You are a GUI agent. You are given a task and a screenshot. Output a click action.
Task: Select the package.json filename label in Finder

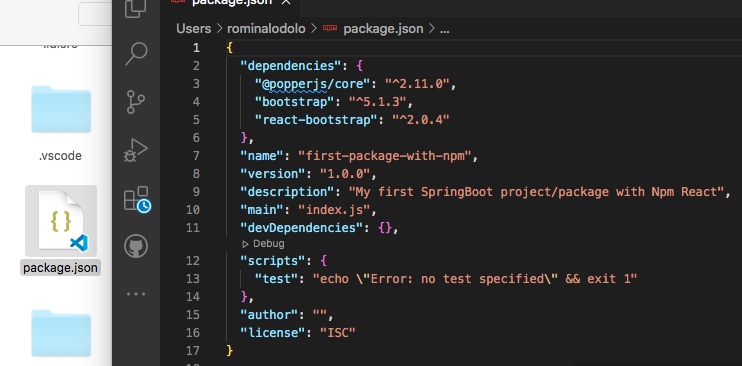click(x=60, y=268)
